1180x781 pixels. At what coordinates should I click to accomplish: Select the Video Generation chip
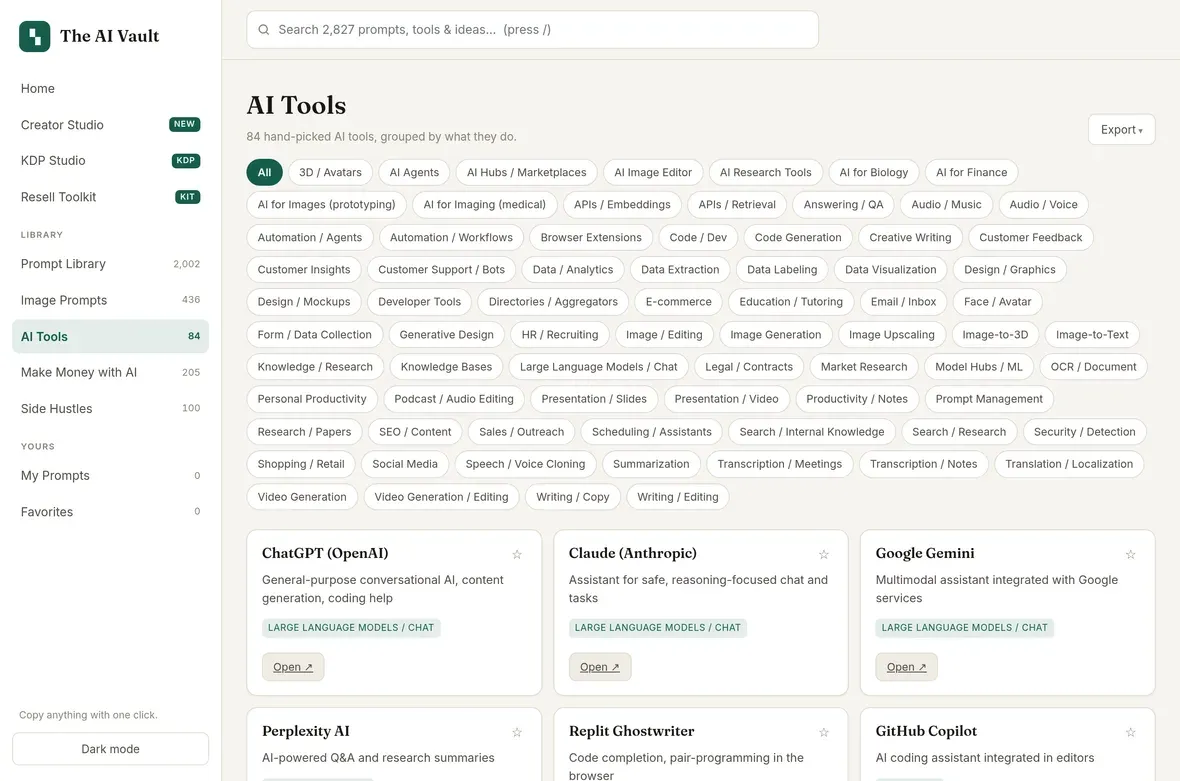pyautogui.click(x=302, y=497)
